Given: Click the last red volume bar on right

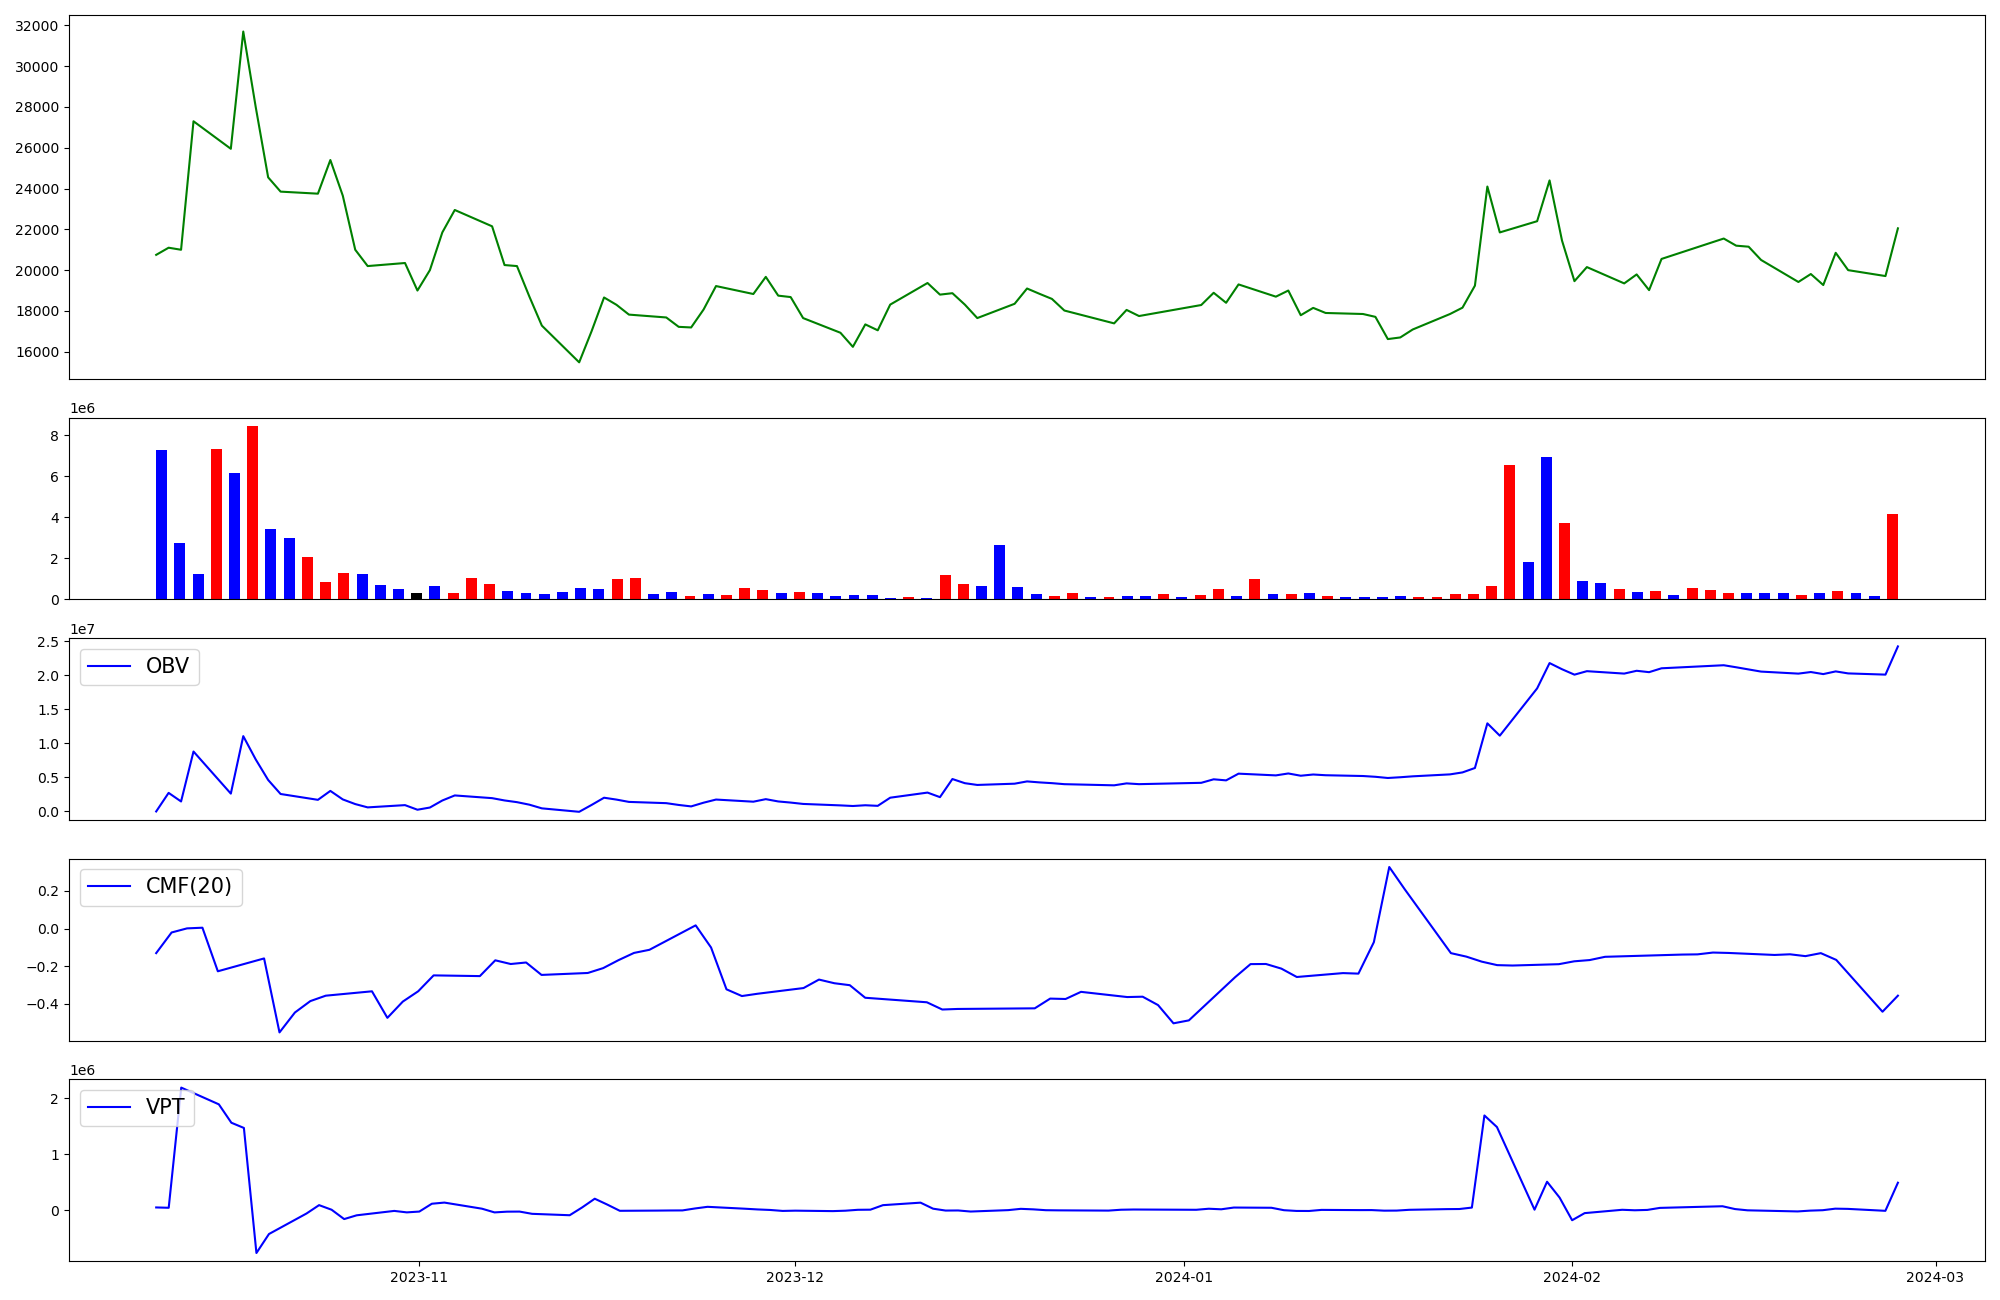Looking at the screenshot, I should (1892, 556).
